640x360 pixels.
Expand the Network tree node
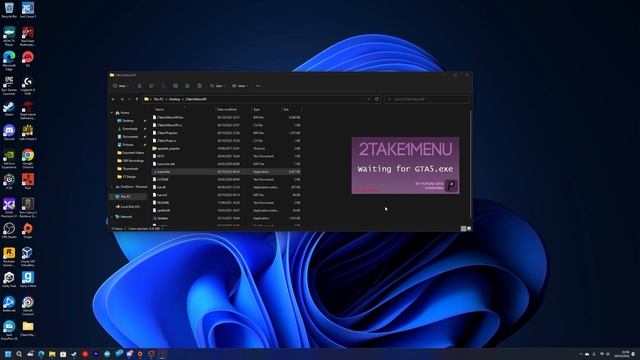pos(111,217)
